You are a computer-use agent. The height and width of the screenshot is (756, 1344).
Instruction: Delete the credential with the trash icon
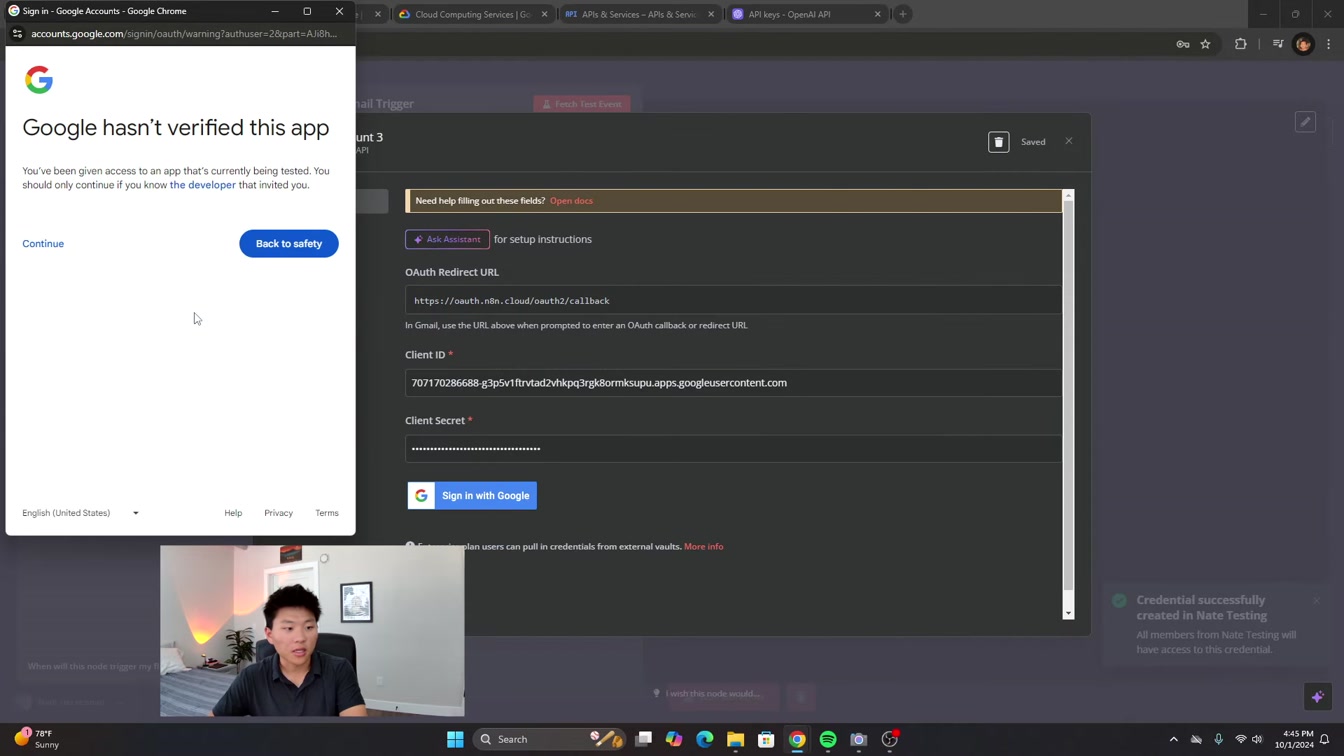[998, 142]
